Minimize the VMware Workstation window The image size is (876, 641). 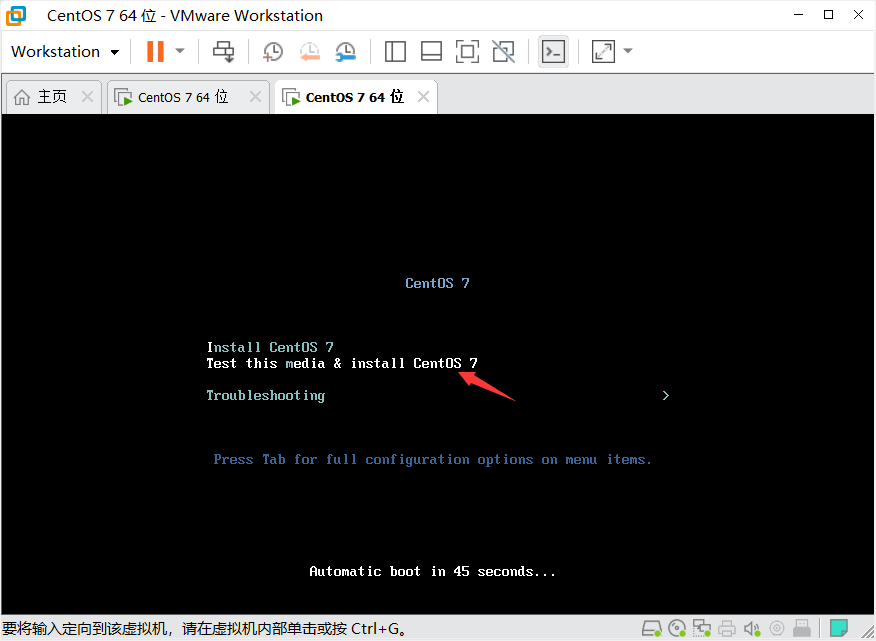(798, 15)
